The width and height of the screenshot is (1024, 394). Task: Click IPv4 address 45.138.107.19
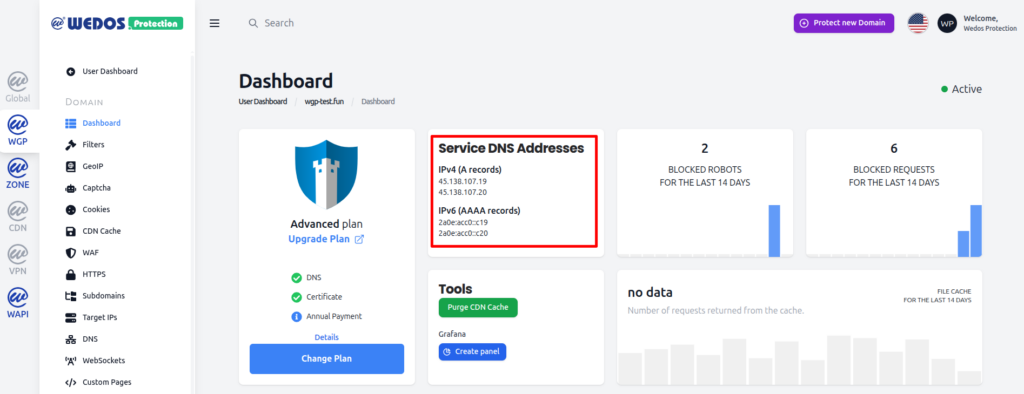point(462,181)
